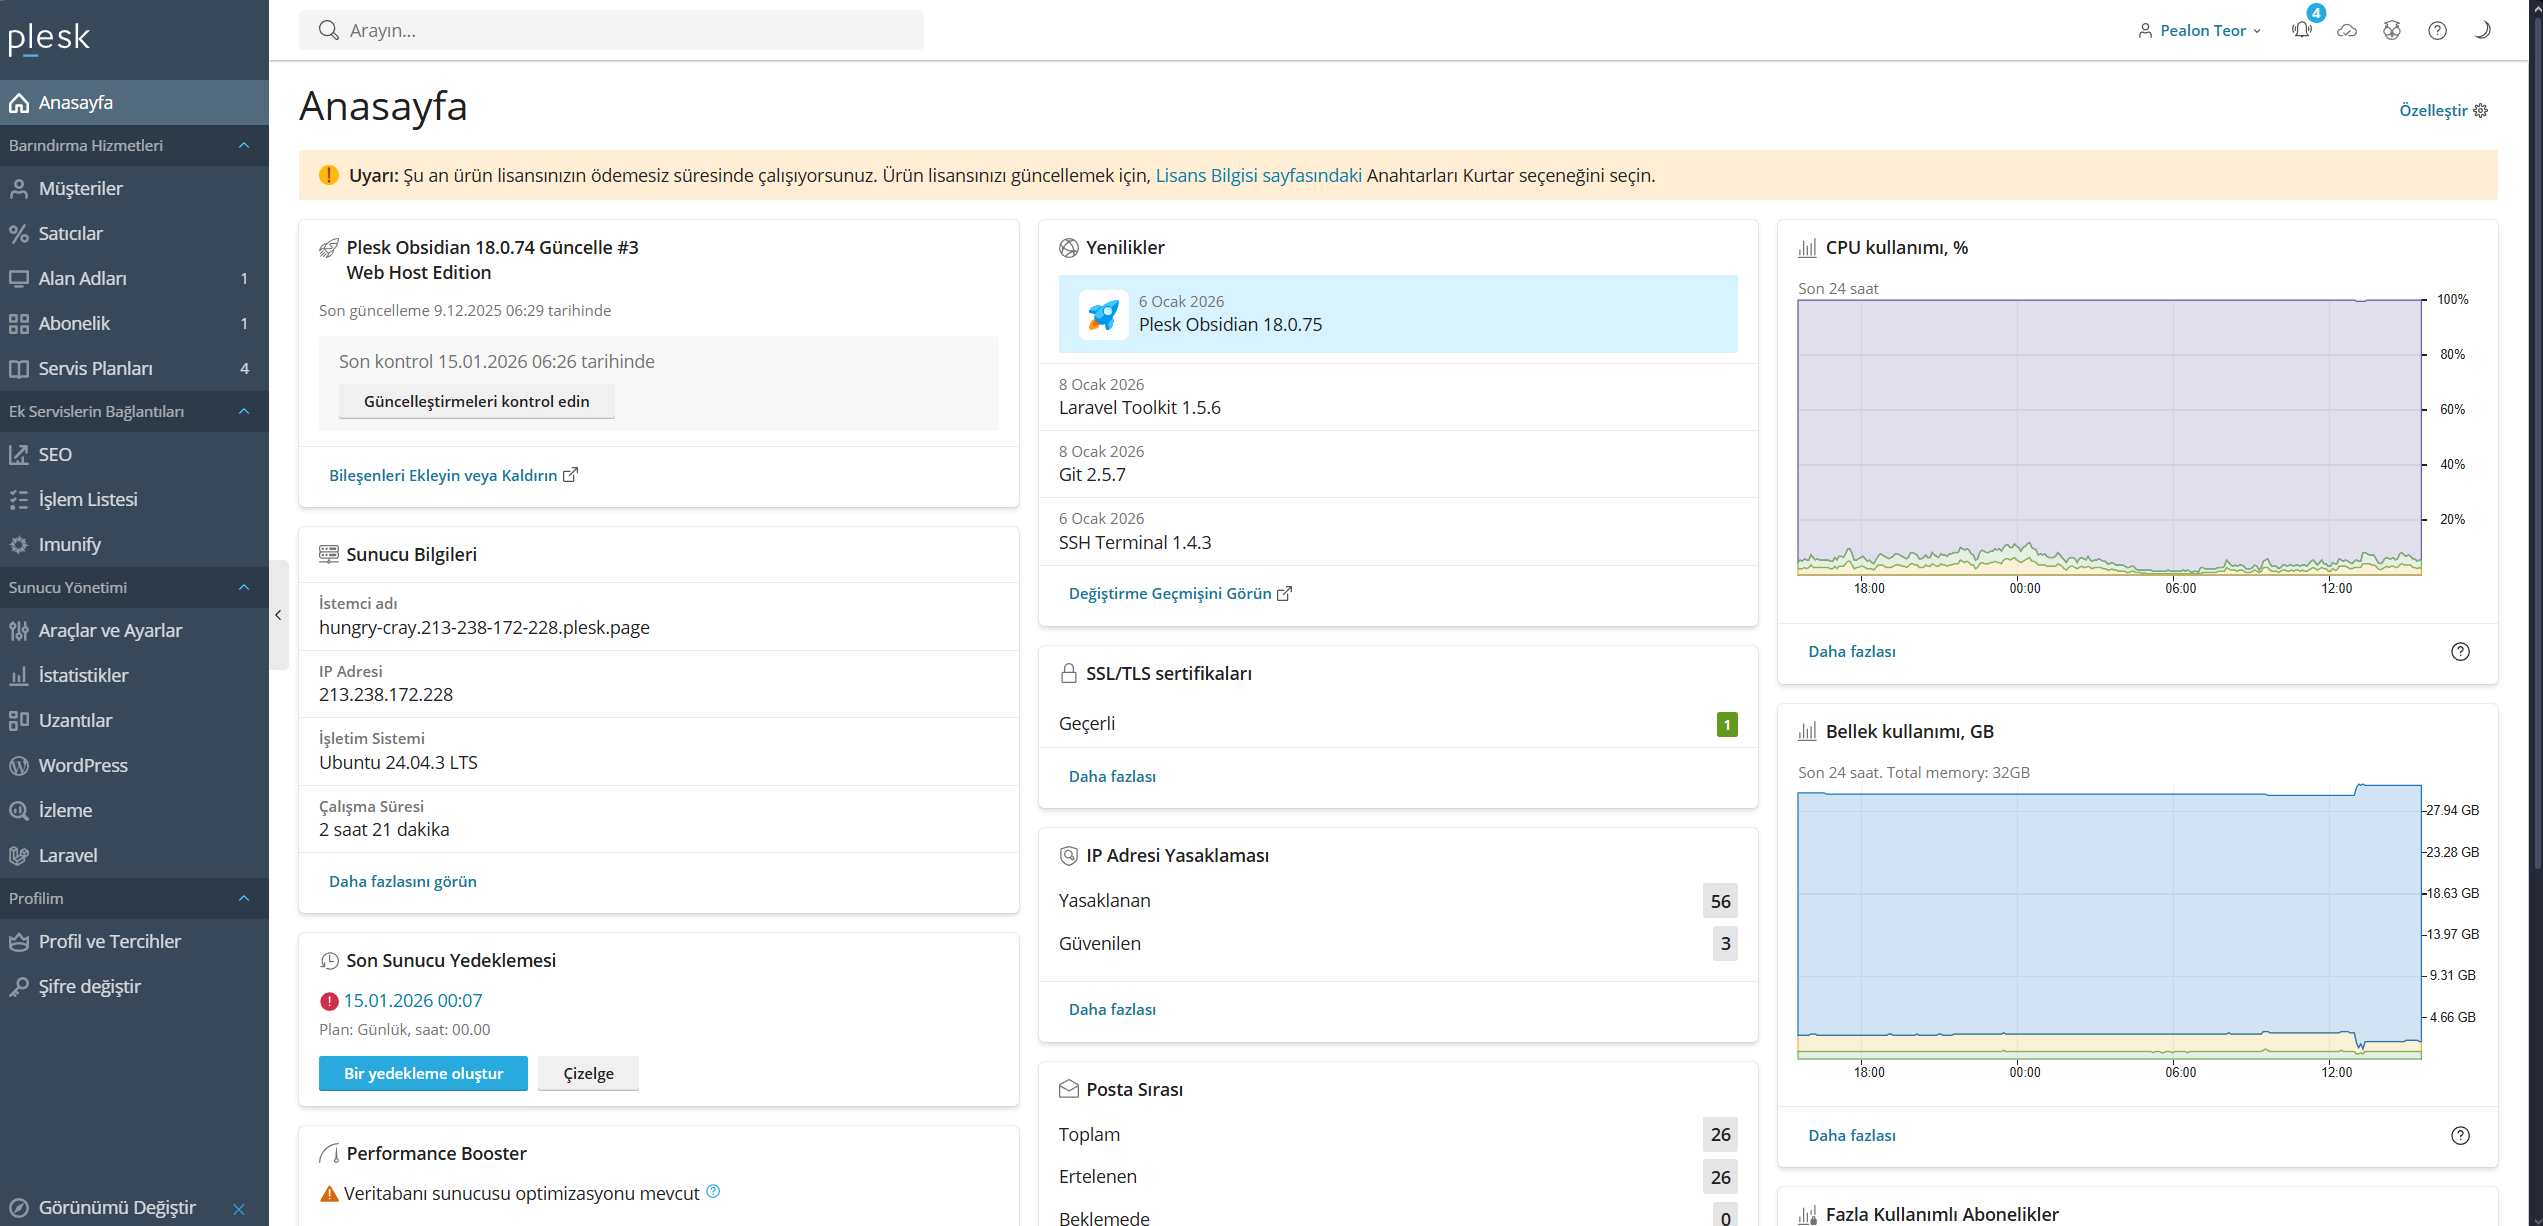Open Değiştirme Geçmişini Görün link
The image size is (2543, 1226).
[1180, 593]
